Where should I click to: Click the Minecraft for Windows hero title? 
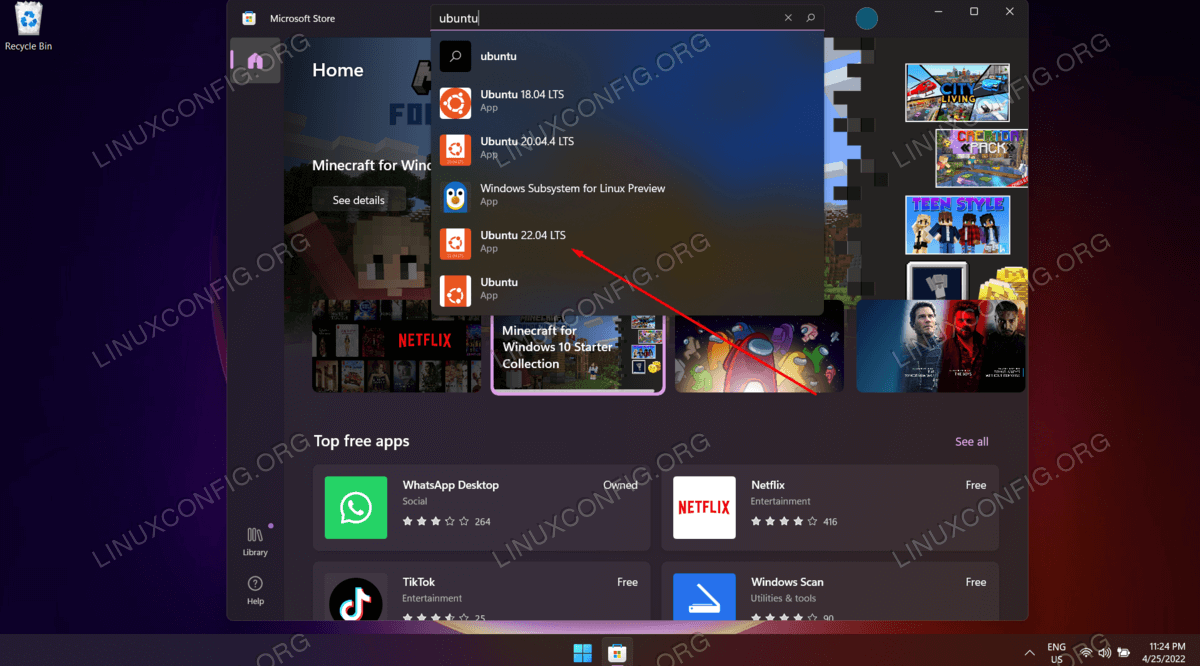point(371,165)
